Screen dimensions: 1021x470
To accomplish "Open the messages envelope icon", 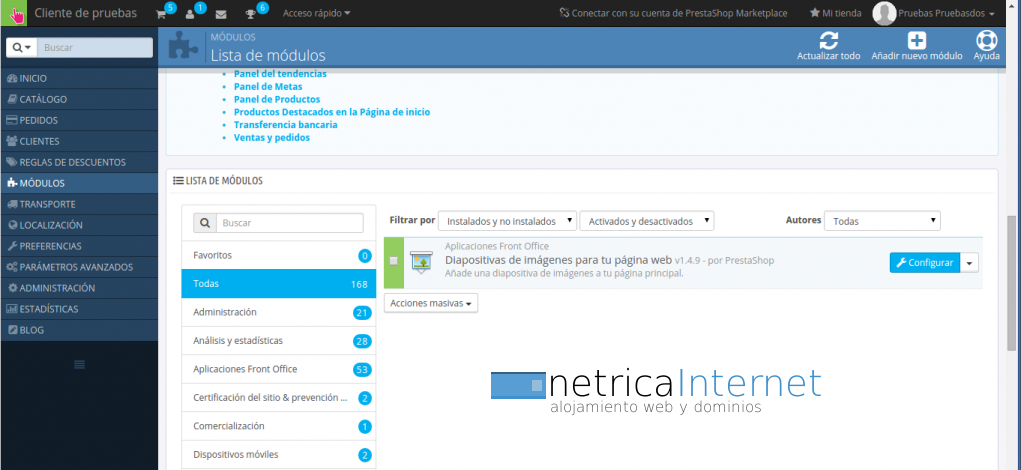I will point(221,14).
